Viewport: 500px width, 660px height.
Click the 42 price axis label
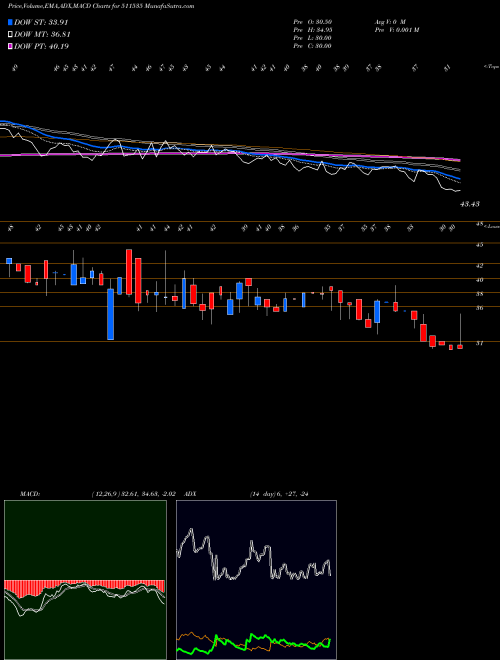point(479,266)
